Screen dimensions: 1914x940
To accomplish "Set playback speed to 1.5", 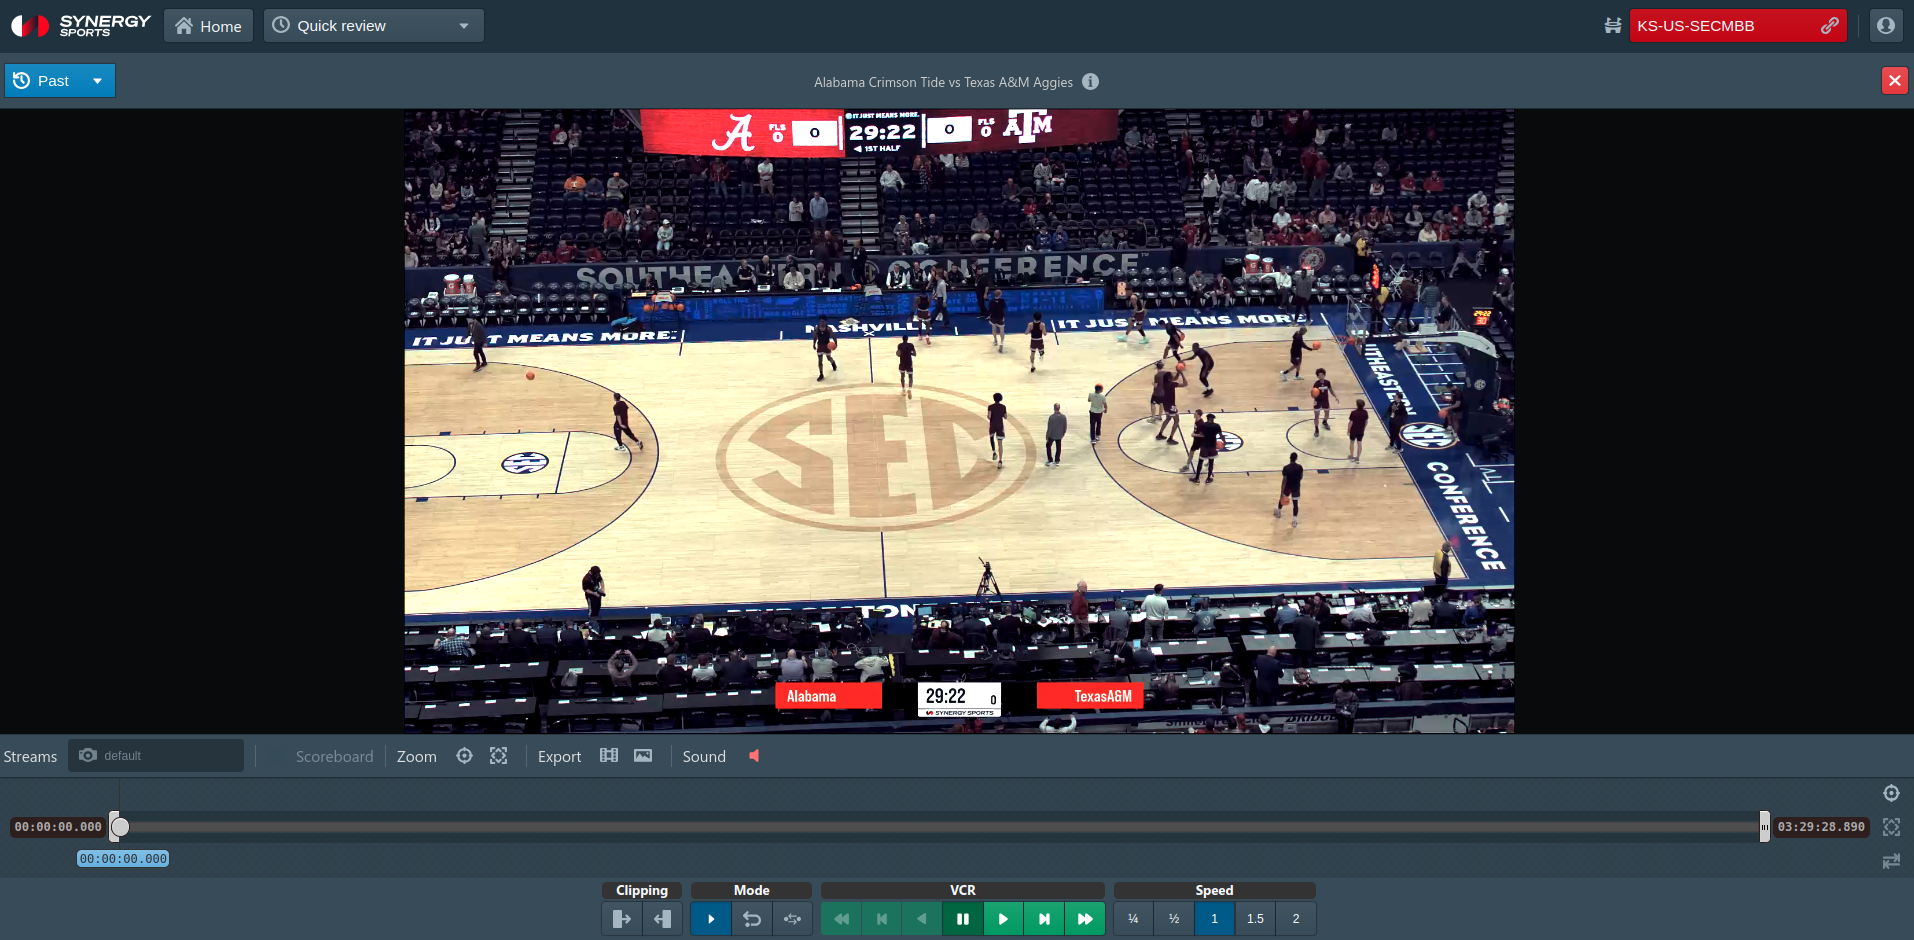I will (1255, 919).
